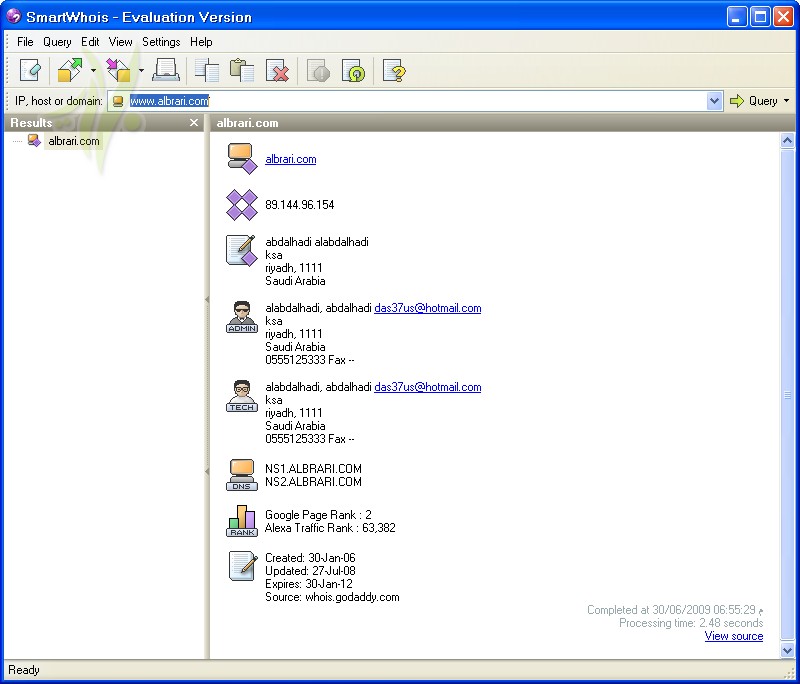Viewport: 800px width, 684px height.
Task: Click the greyed-out Stop query icon
Action: coord(318,70)
